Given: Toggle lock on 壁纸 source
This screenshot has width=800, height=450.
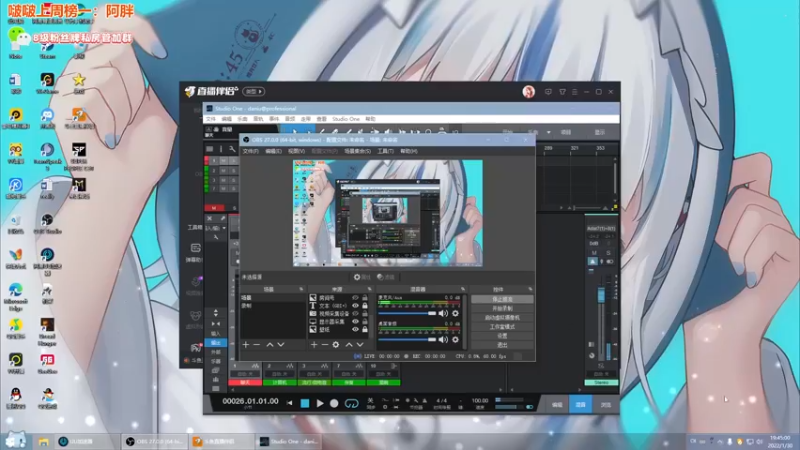Looking at the screenshot, I should tap(365, 330).
